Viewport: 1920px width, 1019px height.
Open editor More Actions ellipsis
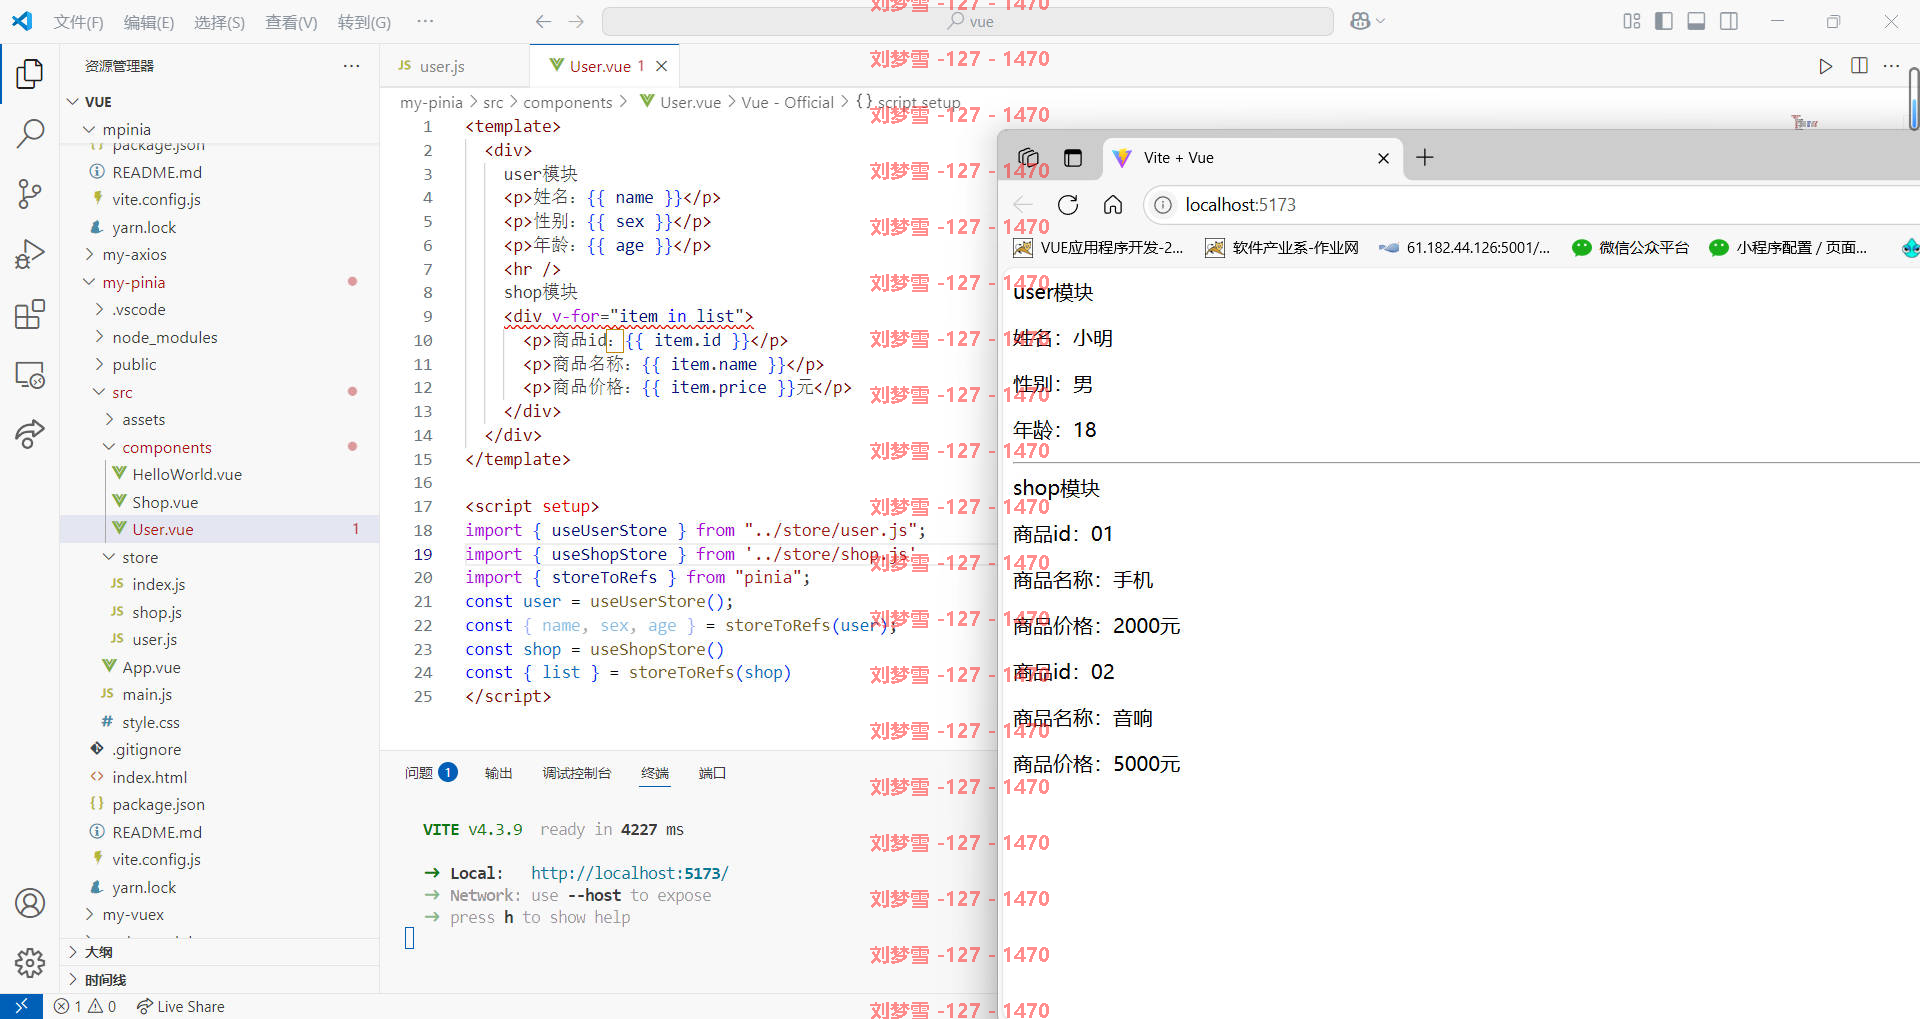[1891, 66]
